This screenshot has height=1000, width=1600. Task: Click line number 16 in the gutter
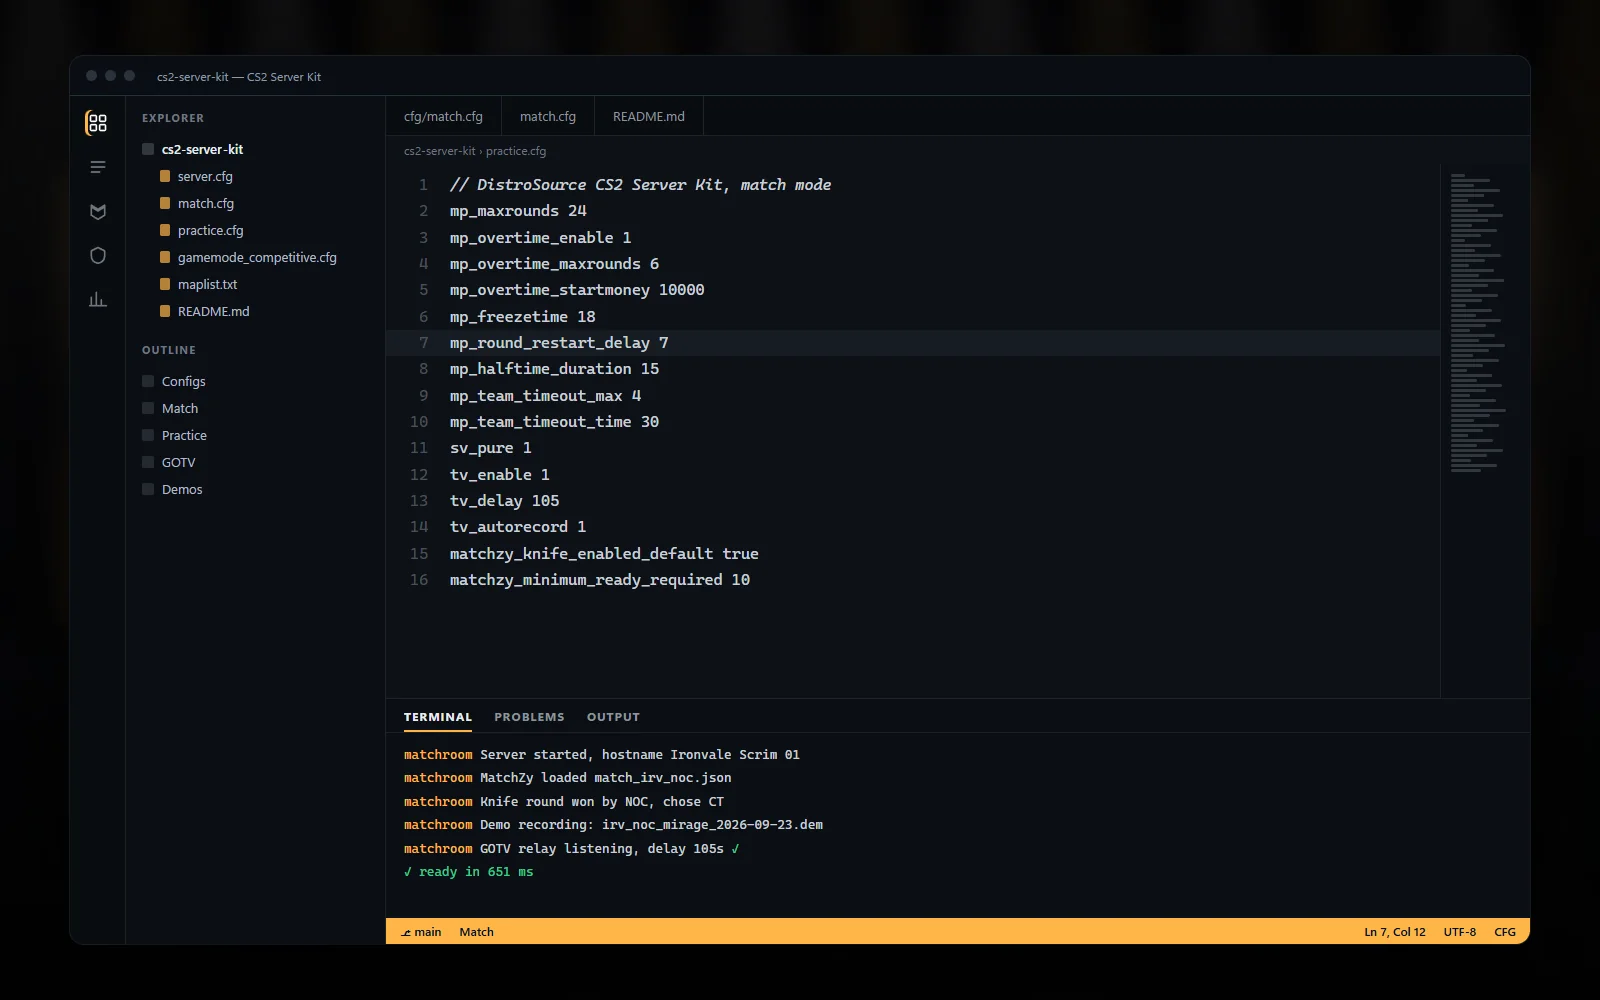point(419,580)
